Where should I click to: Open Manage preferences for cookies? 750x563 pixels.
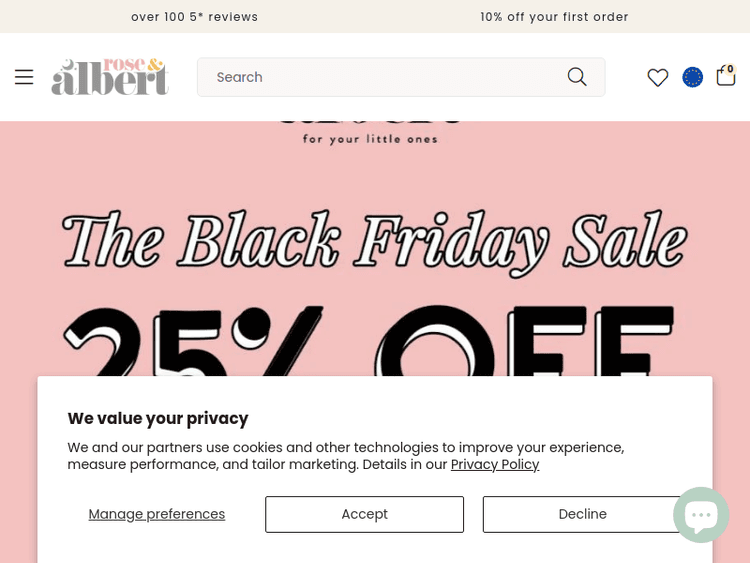(156, 514)
